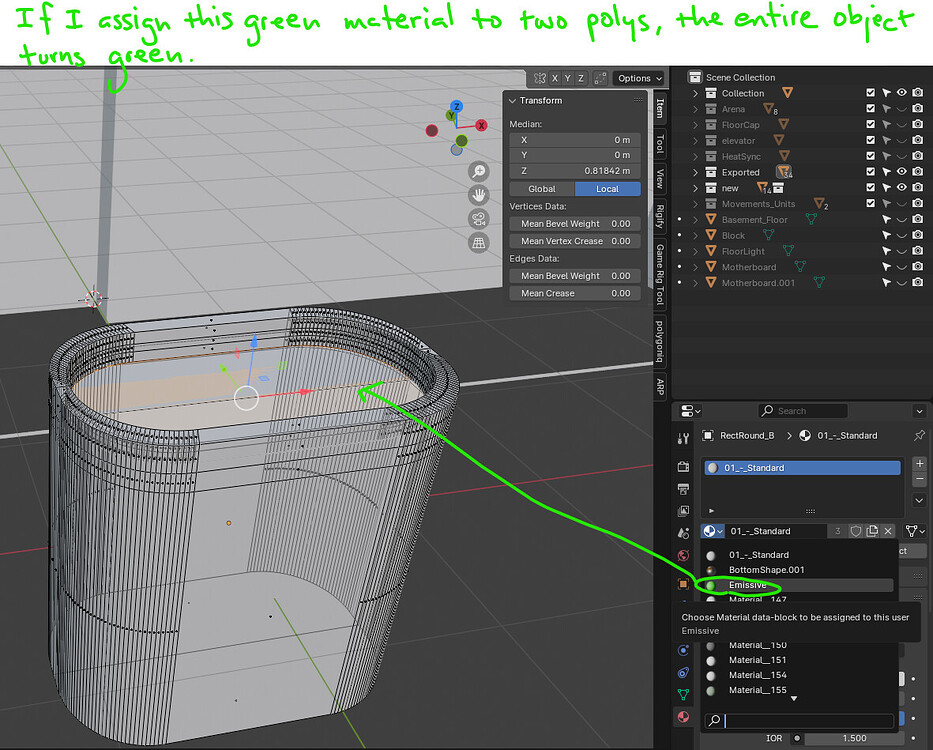Viewport: 933px width, 750px height.
Task: Open the Tool properties tab icon
Action: point(683,439)
